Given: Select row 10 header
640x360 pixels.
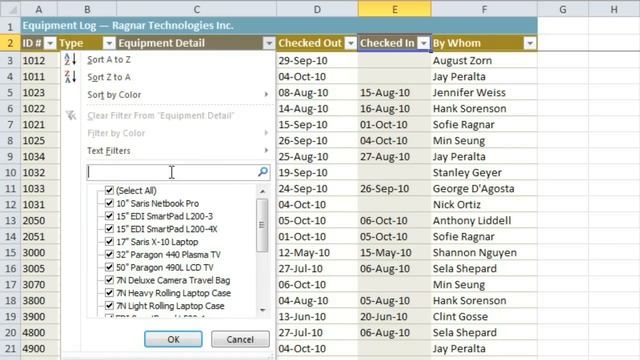Looking at the screenshot, I should point(10,173).
